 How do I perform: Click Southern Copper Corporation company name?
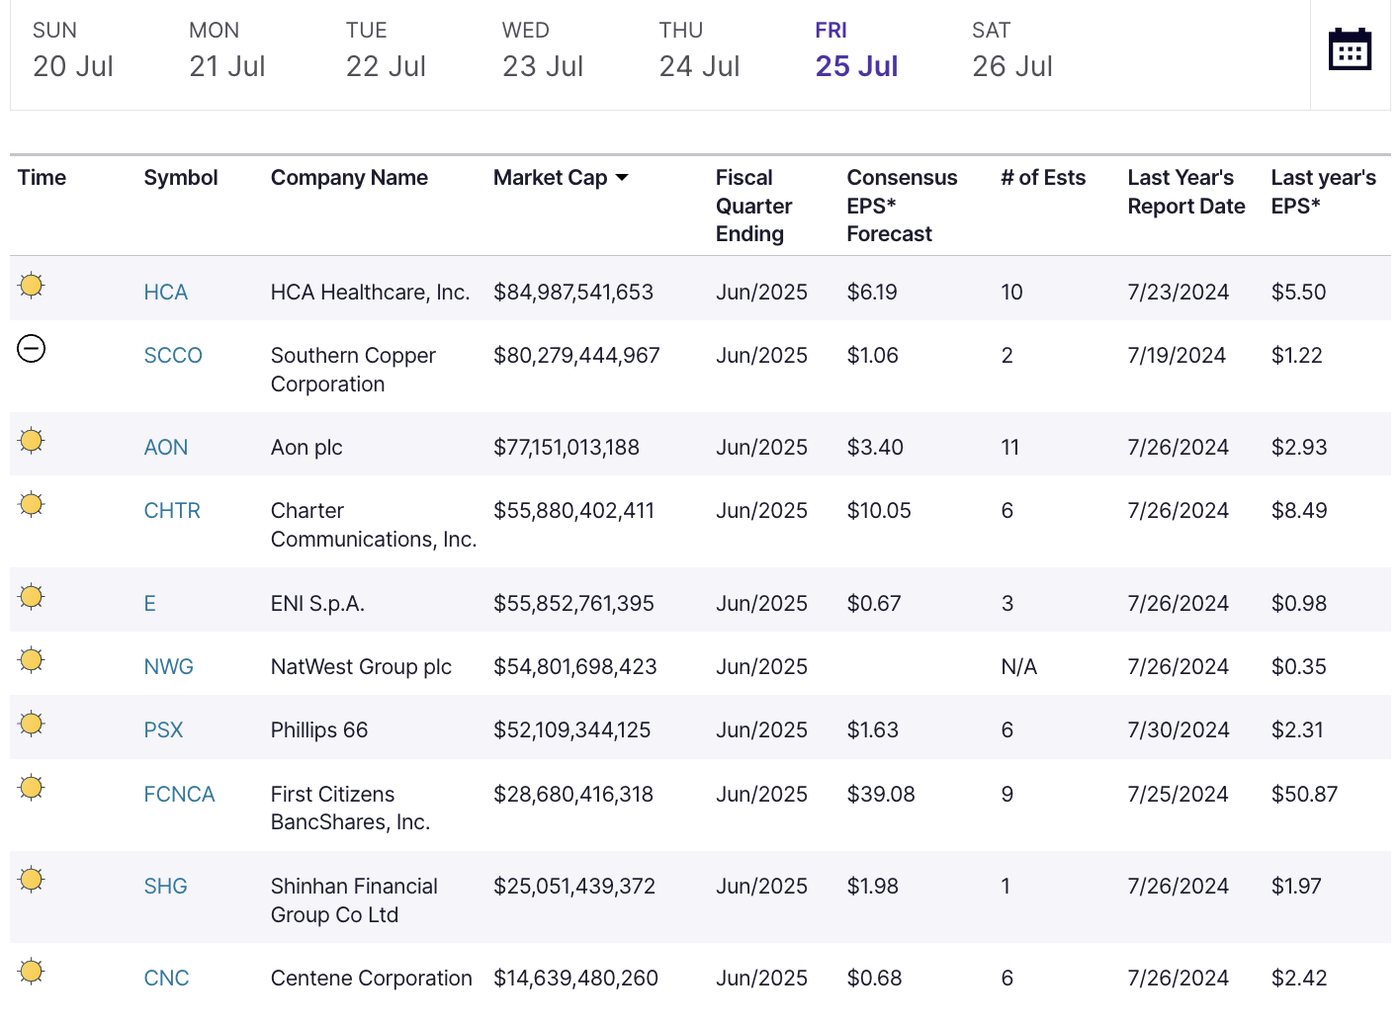(x=353, y=370)
